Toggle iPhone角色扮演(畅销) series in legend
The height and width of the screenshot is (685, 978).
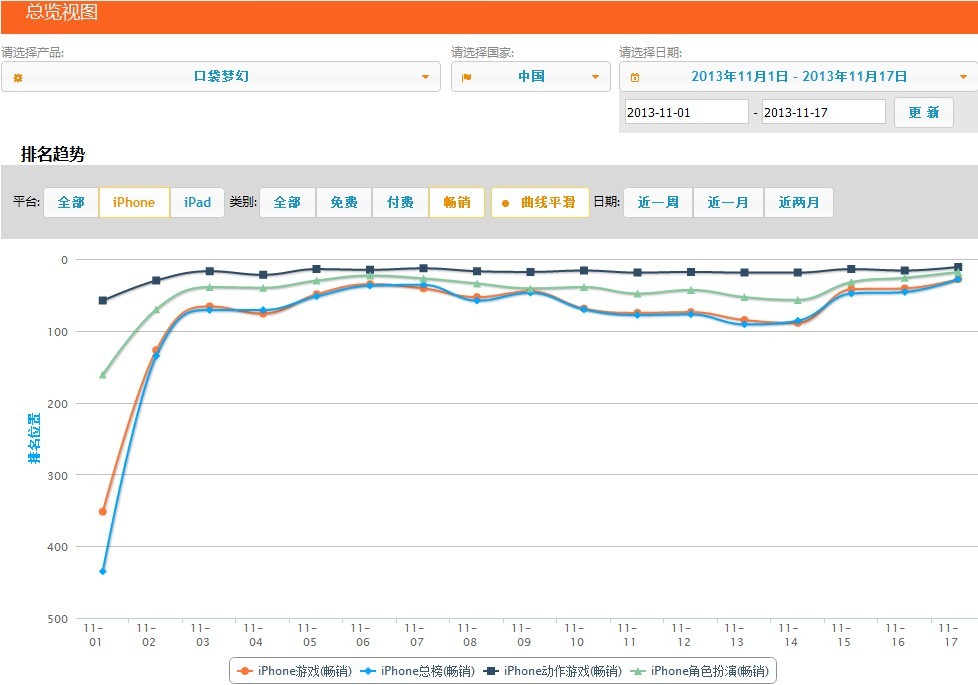point(700,671)
